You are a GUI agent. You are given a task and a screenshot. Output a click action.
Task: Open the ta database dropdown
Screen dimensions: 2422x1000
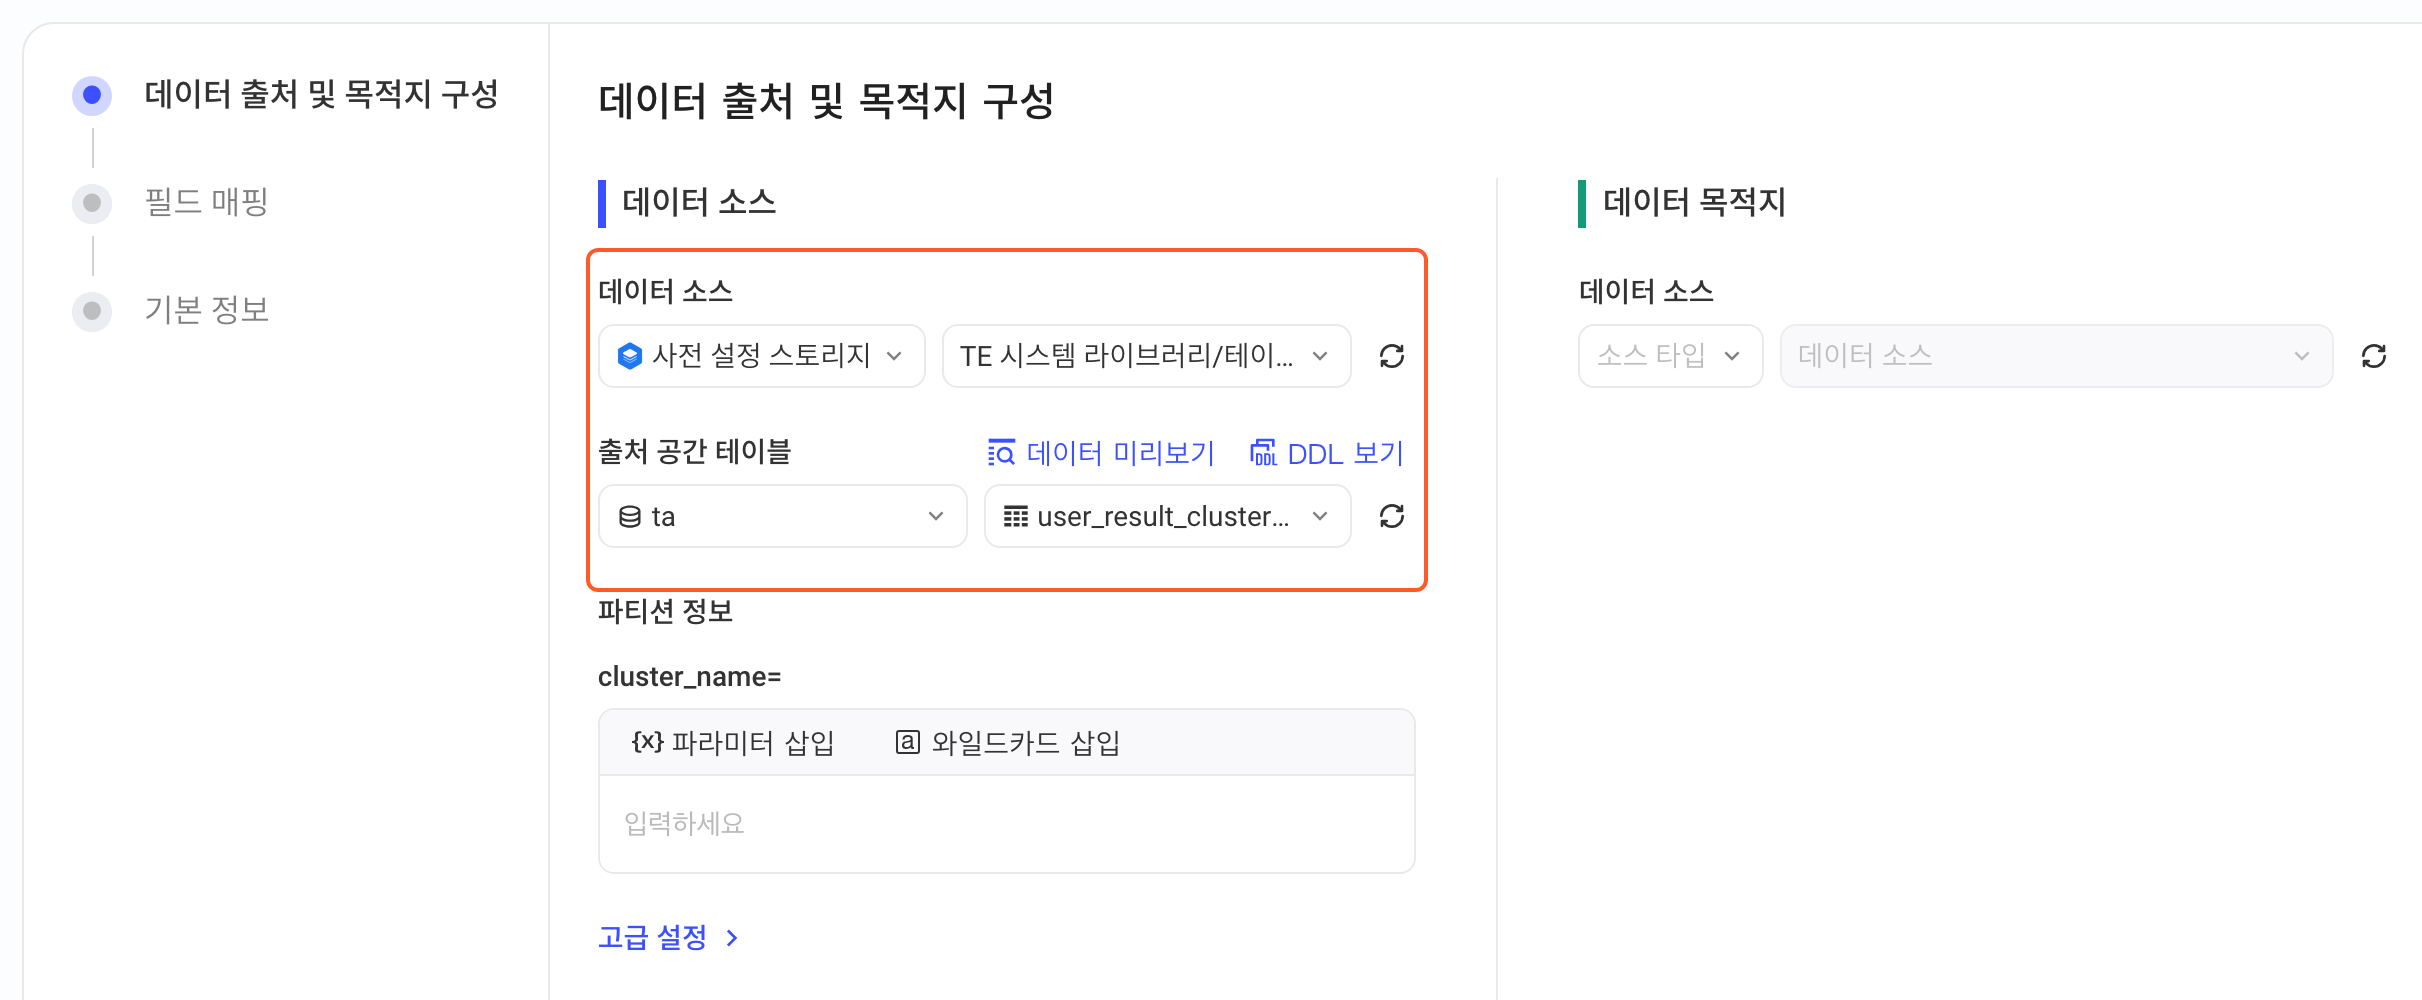[x=783, y=516]
